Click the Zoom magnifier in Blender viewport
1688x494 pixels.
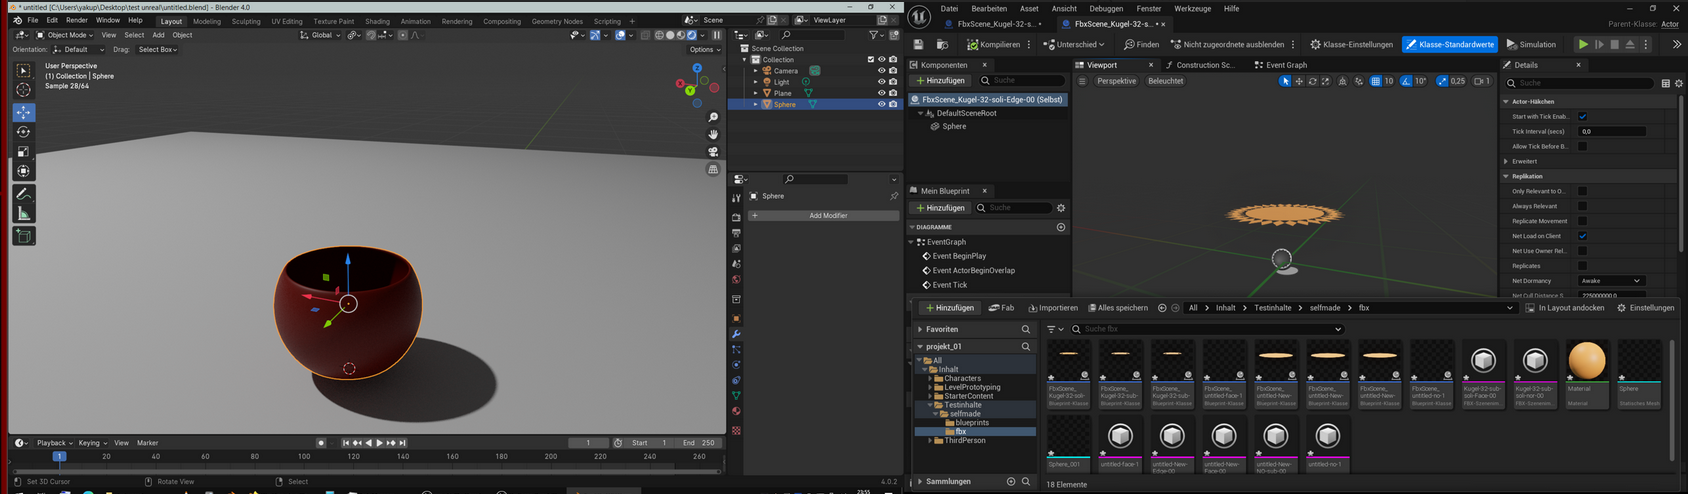pyautogui.click(x=713, y=117)
